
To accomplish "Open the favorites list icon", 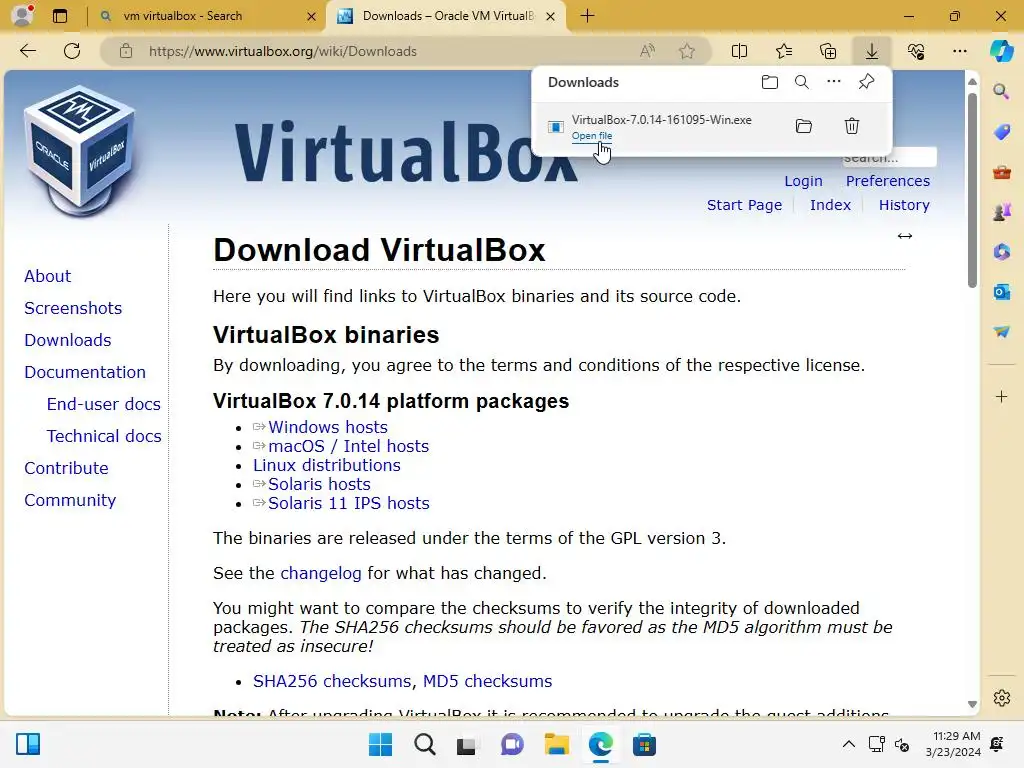I will 784,51.
